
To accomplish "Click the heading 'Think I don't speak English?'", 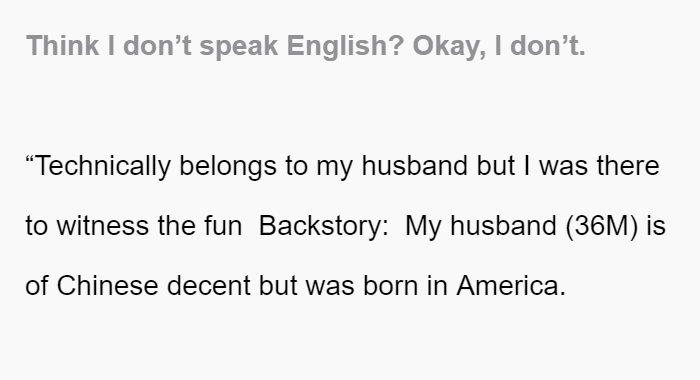I will (x=215, y=46).
